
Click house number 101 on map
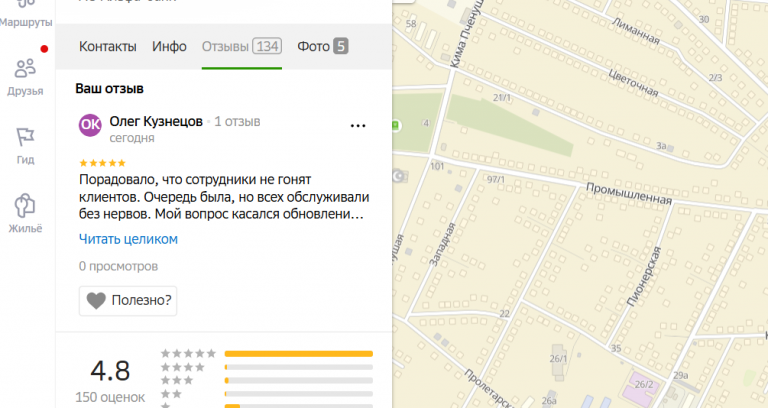(x=437, y=167)
